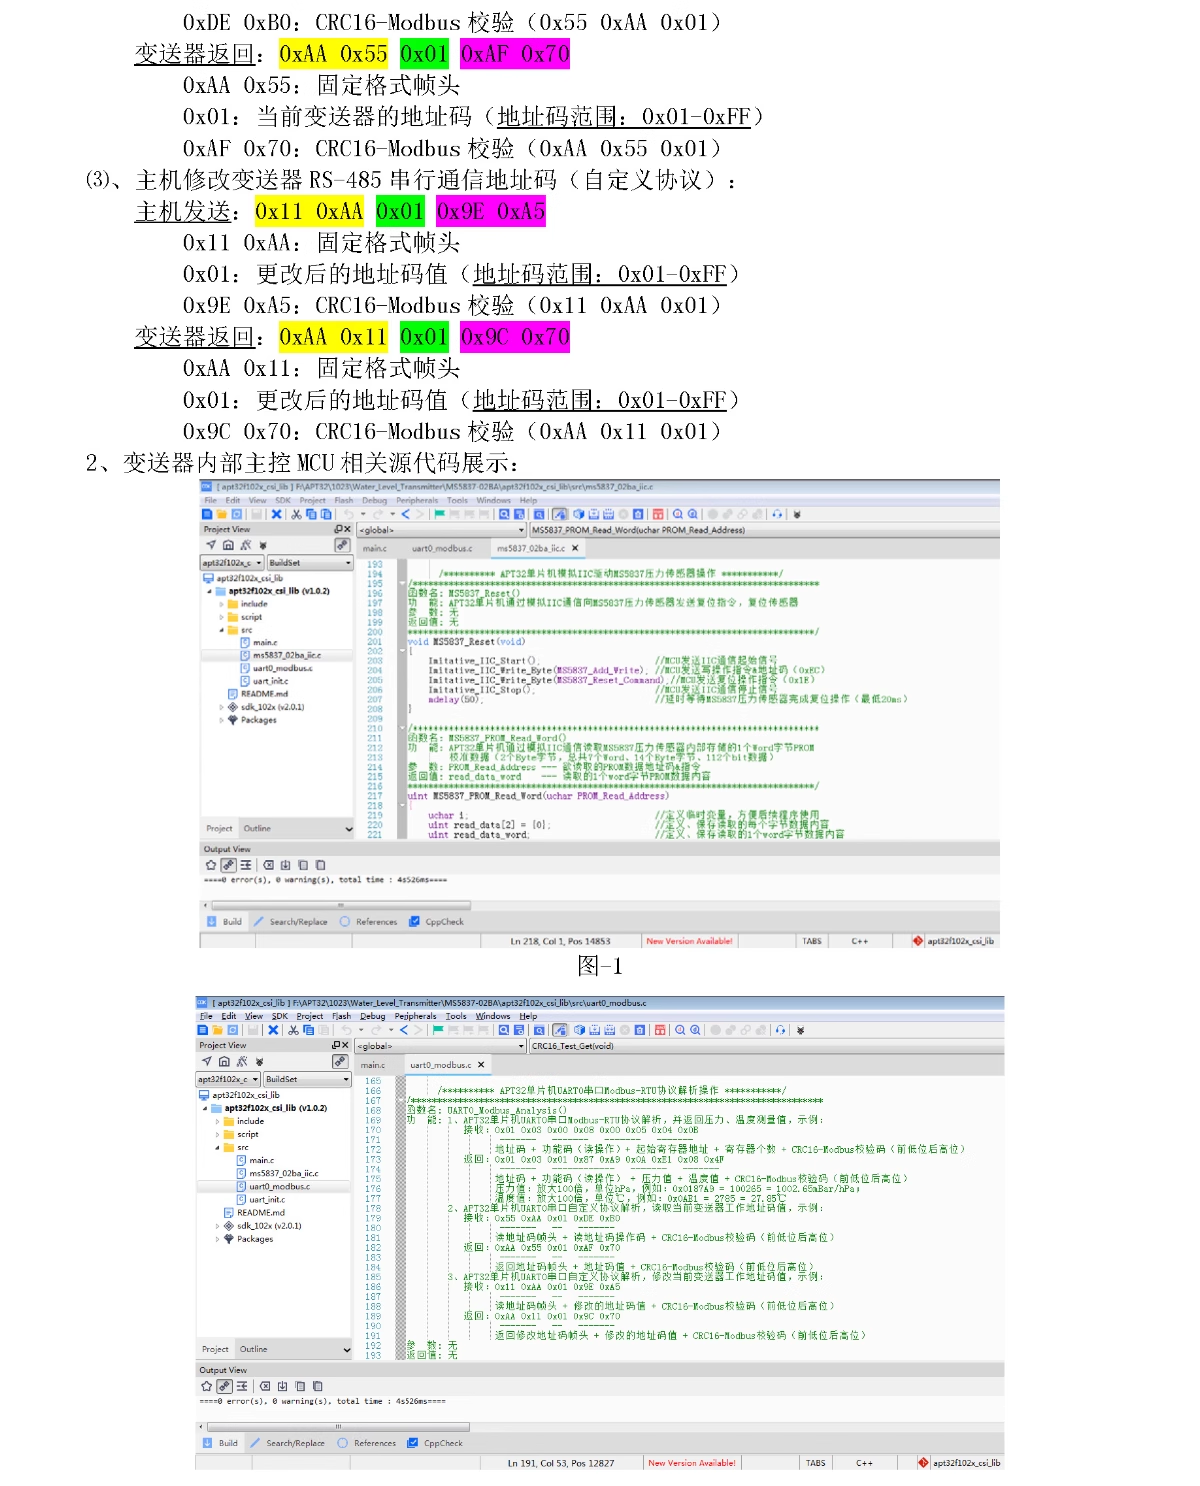
Task: Click the blue back arrow in the upper IDE toolbar
Action: coord(405,514)
